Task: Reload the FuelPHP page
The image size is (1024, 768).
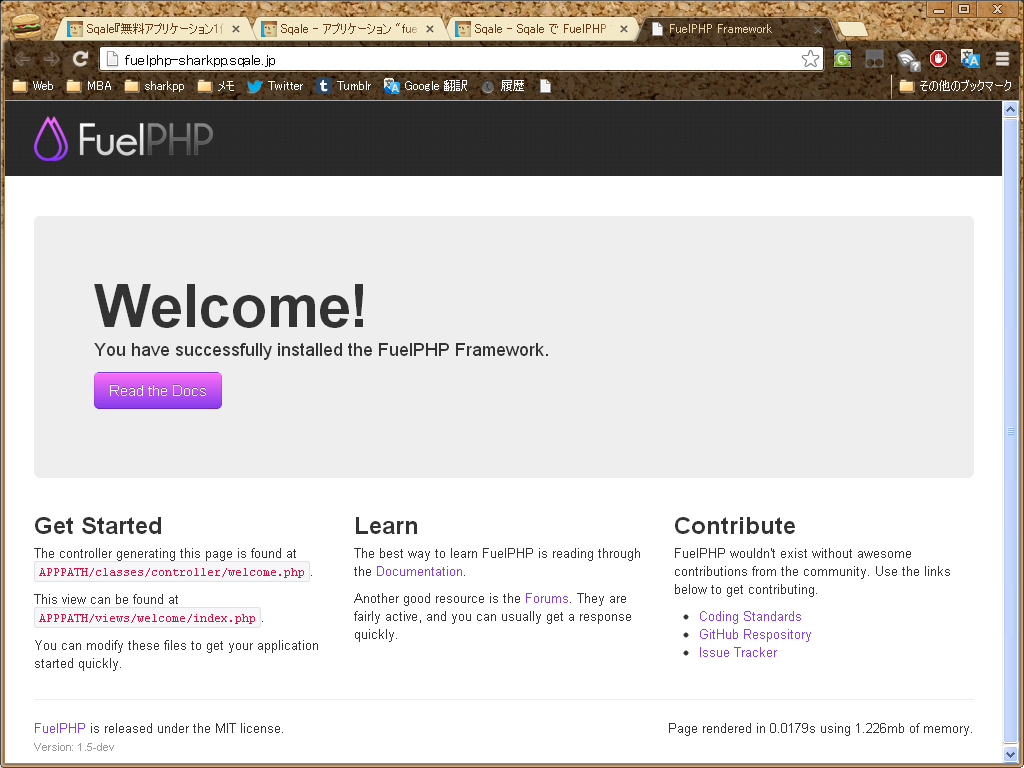Action: tap(80, 59)
